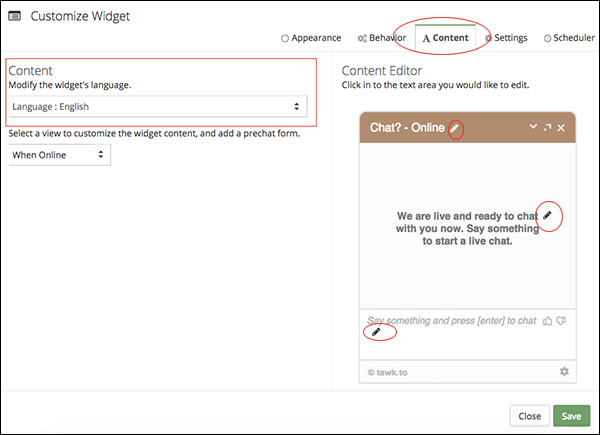Click thumbs down icon in chat widget
The image size is (600, 435).
click(x=561, y=321)
